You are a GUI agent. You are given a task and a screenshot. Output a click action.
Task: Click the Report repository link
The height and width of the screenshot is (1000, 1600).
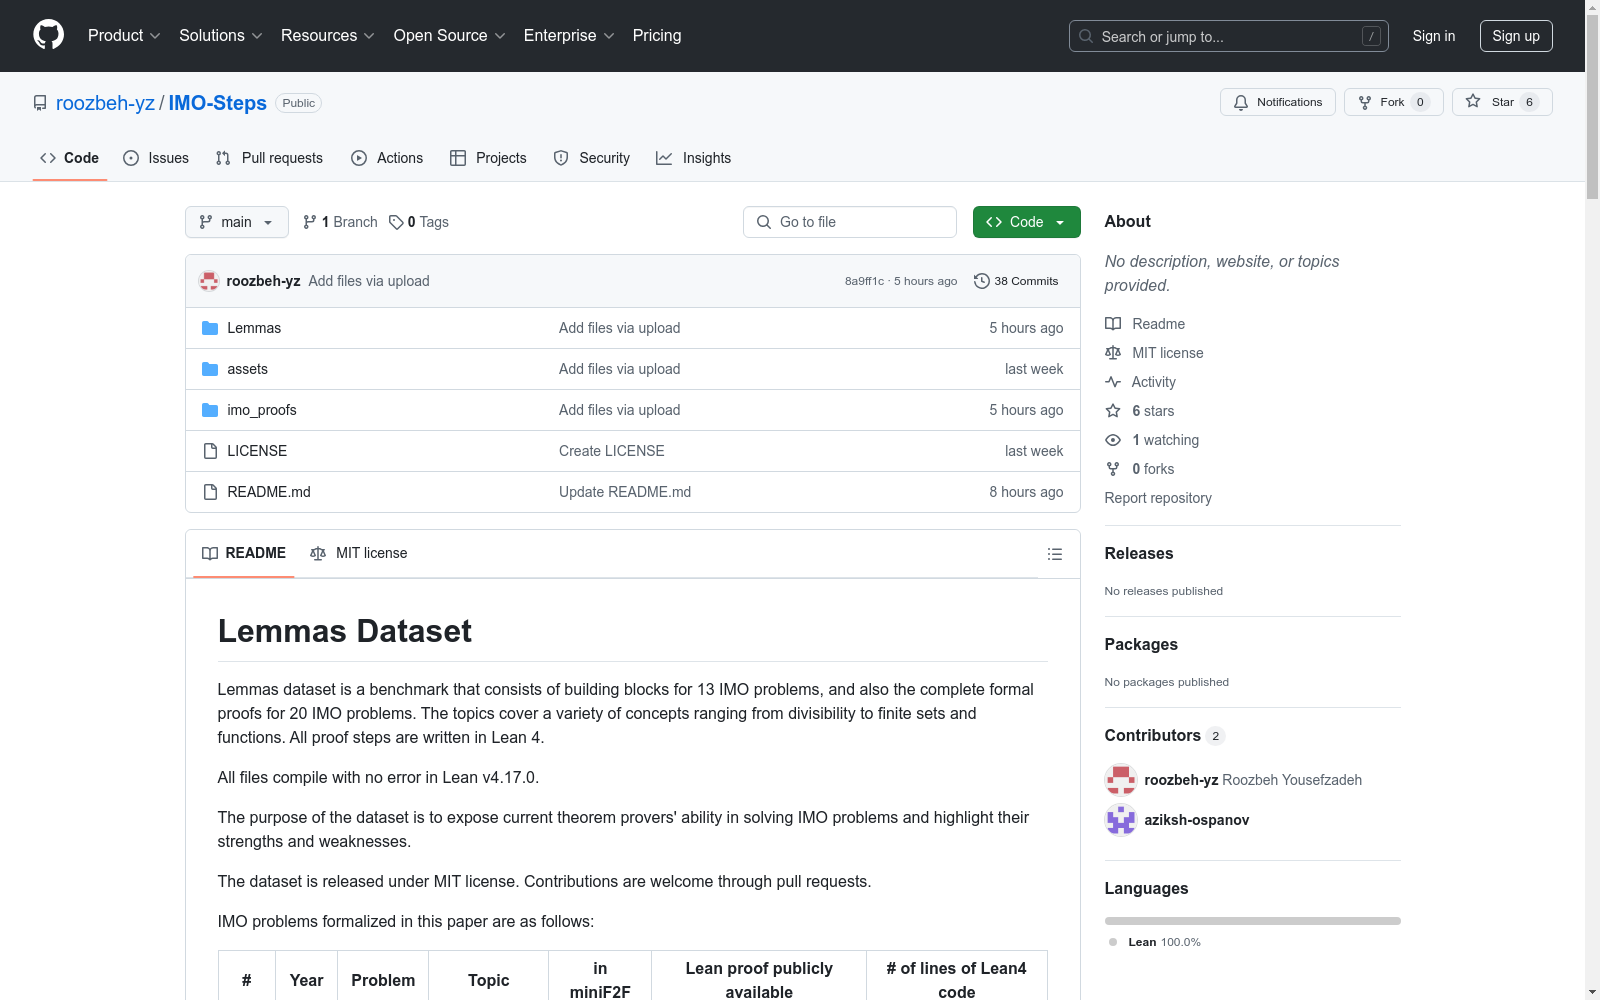[1158, 498]
